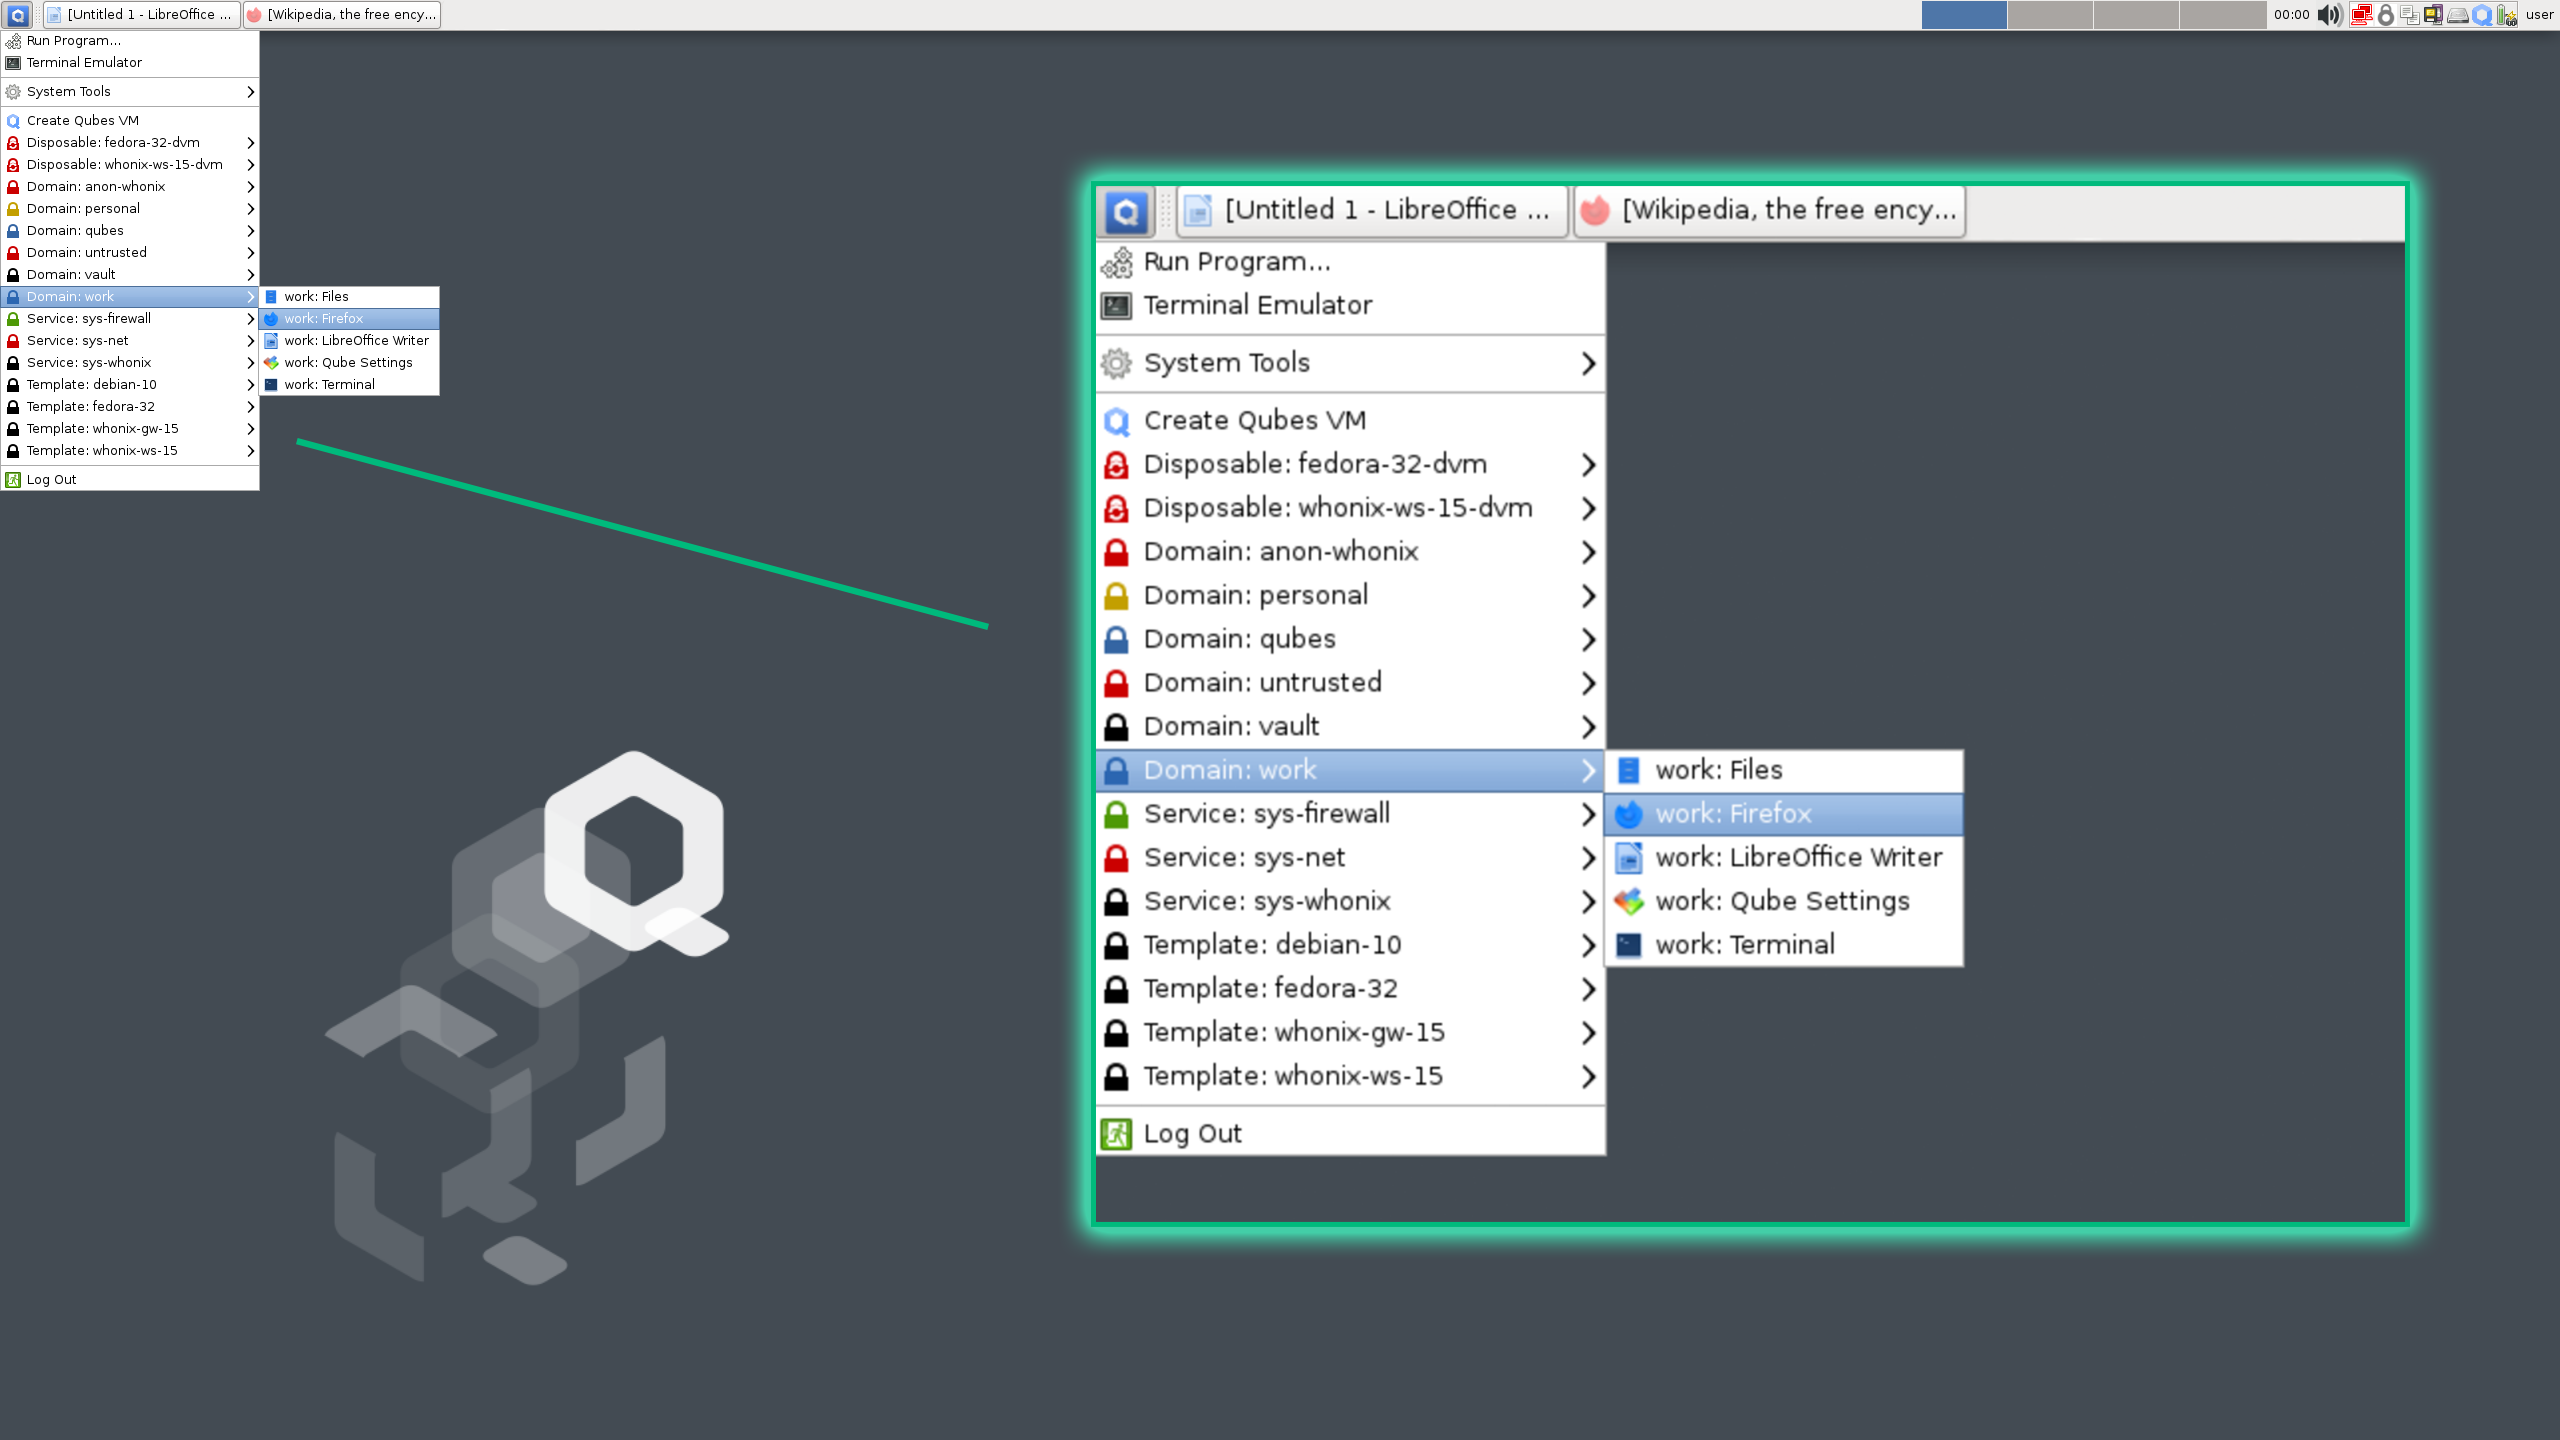Select Run Program... label in the small menu
Screen dimensions: 2560x1440
74,41
